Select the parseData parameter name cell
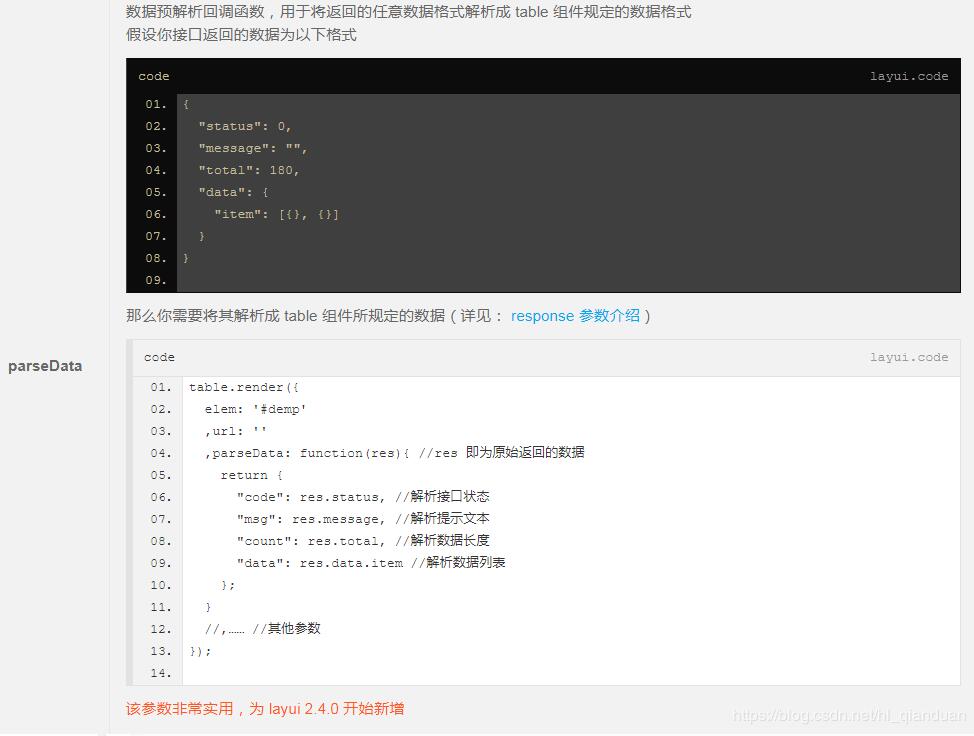 (x=45, y=366)
